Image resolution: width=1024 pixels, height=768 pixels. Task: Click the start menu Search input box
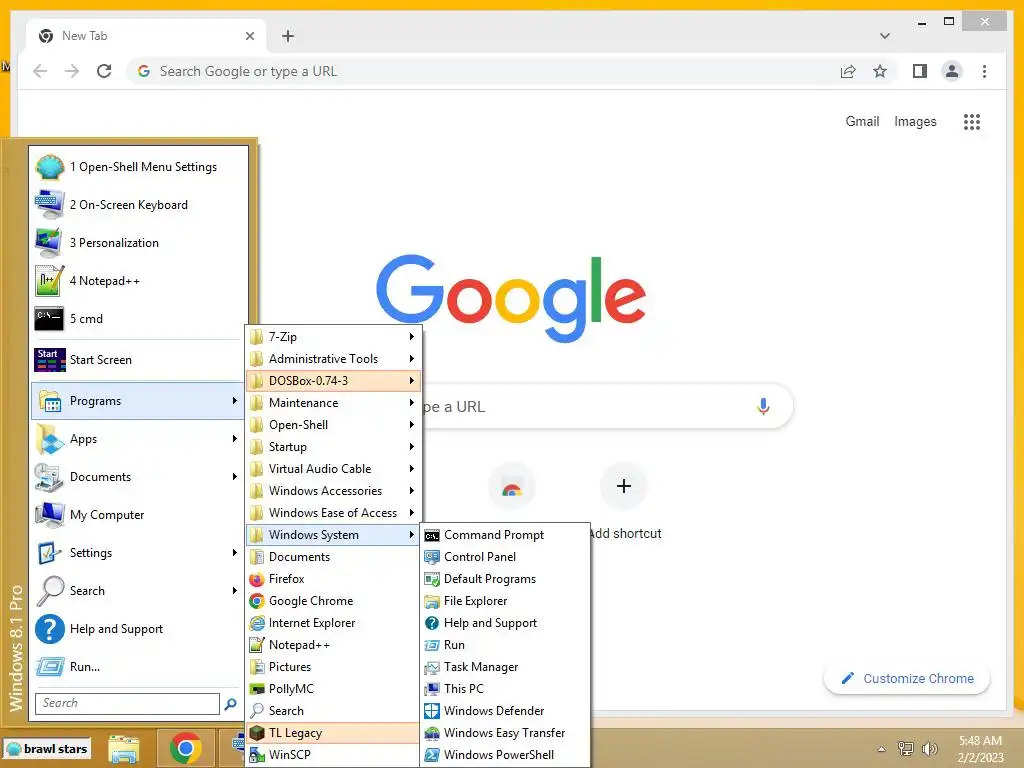click(x=127, y=703)
